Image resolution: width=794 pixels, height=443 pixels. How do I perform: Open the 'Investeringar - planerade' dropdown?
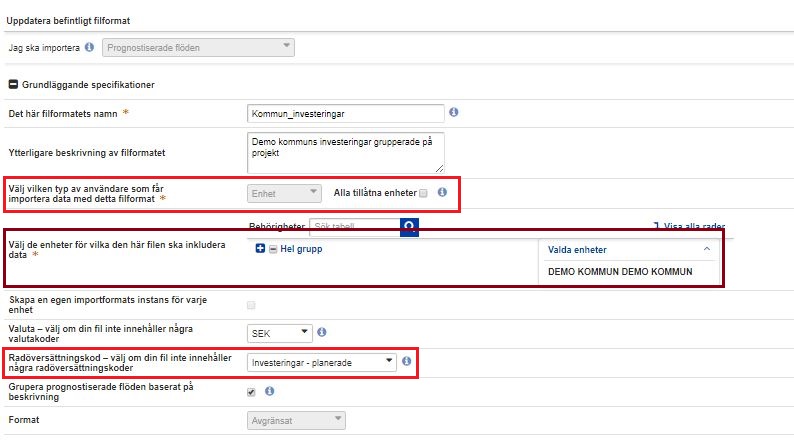coord(321,361)
